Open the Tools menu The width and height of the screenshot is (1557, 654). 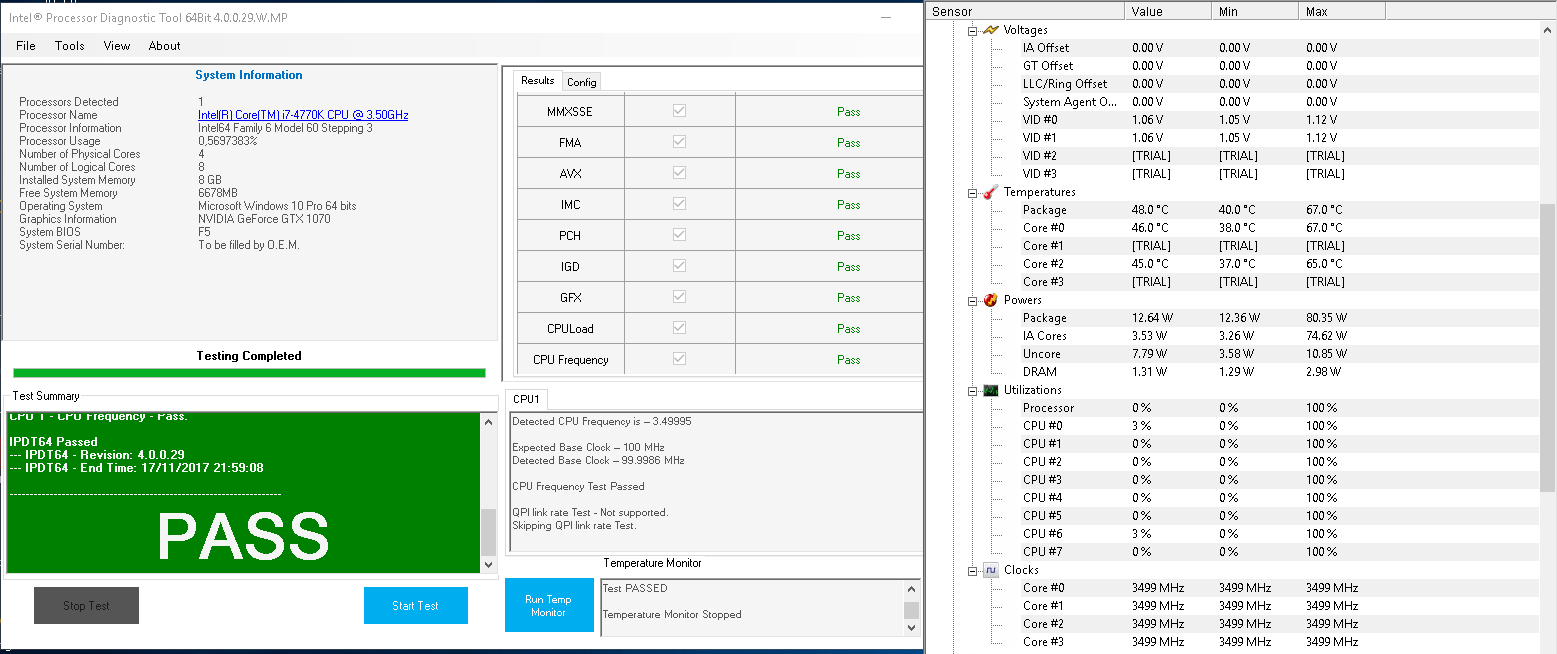(70, 46)
